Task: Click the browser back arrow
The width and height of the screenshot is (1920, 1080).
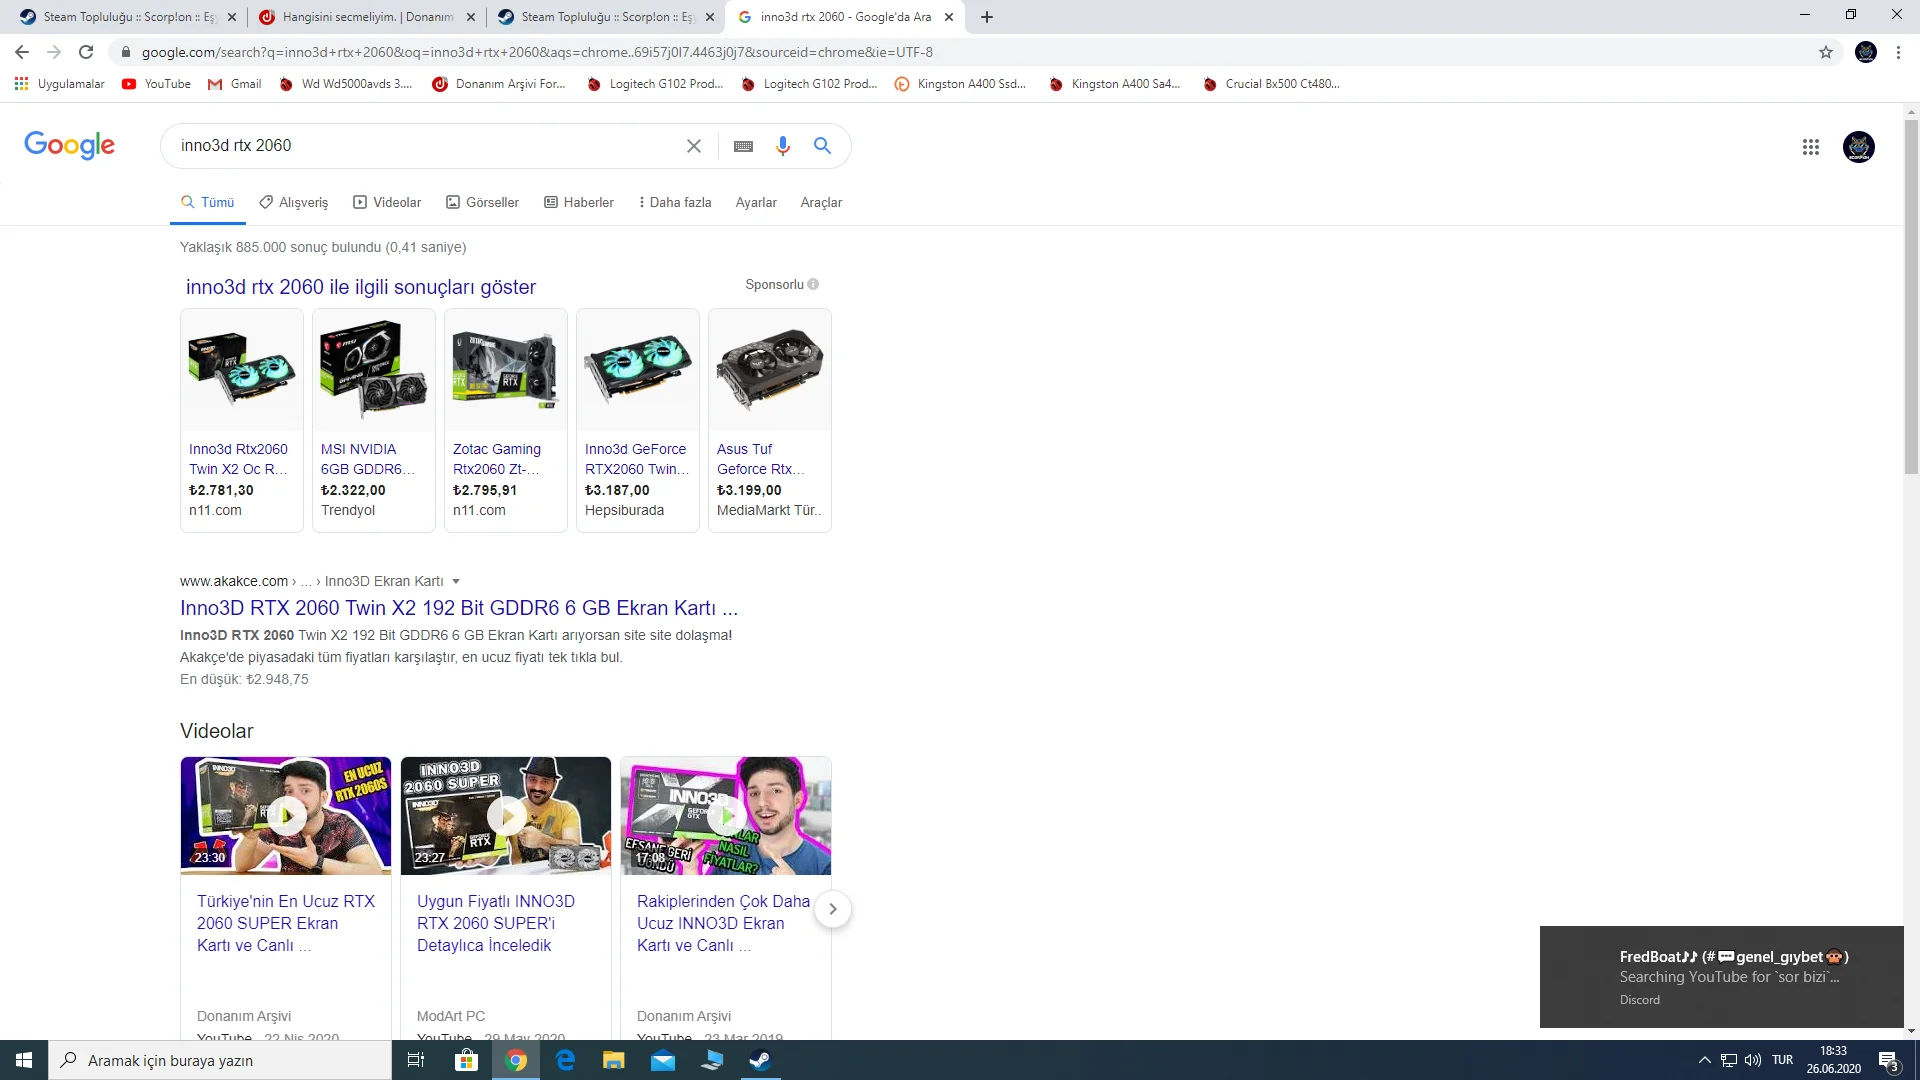Action: click(x=22, y=52)
